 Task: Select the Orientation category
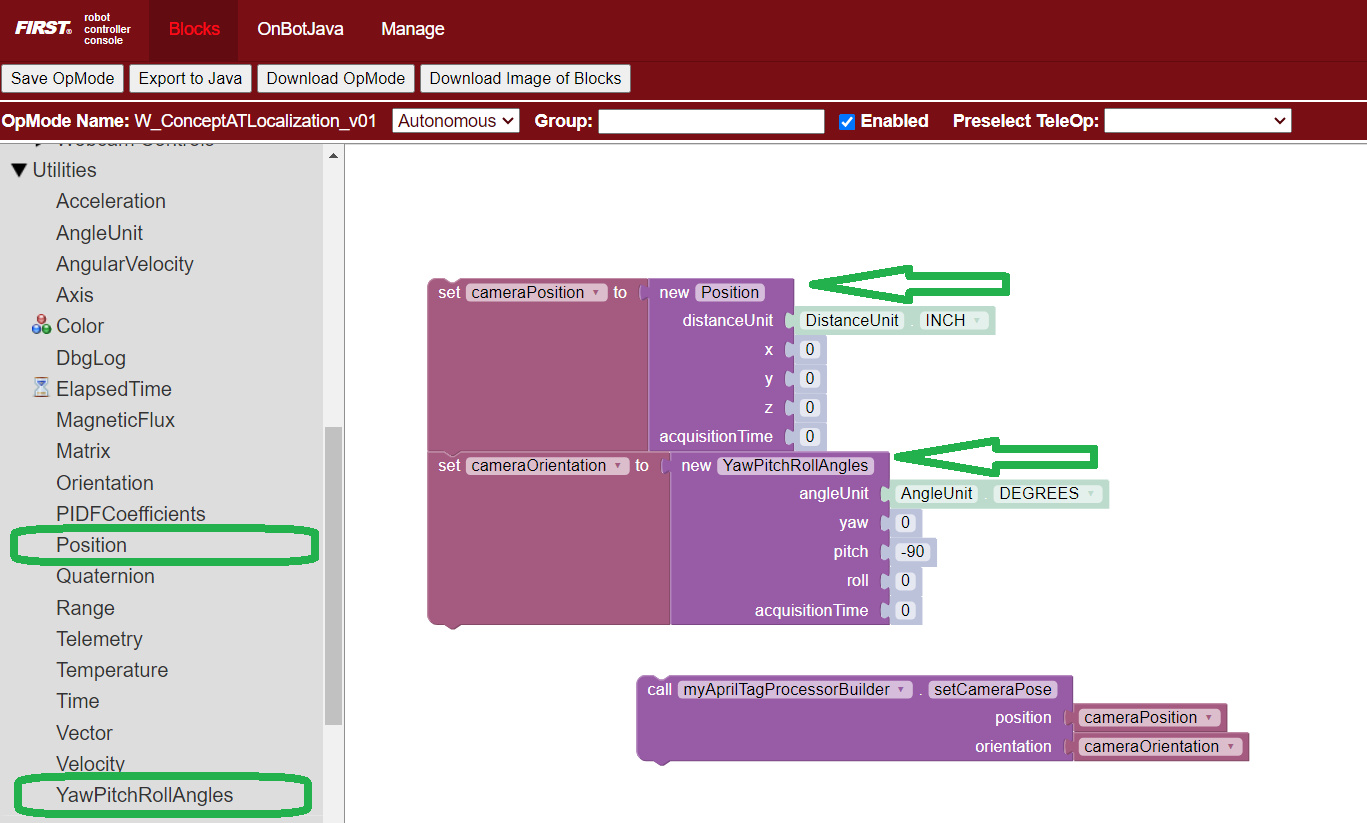105,483
